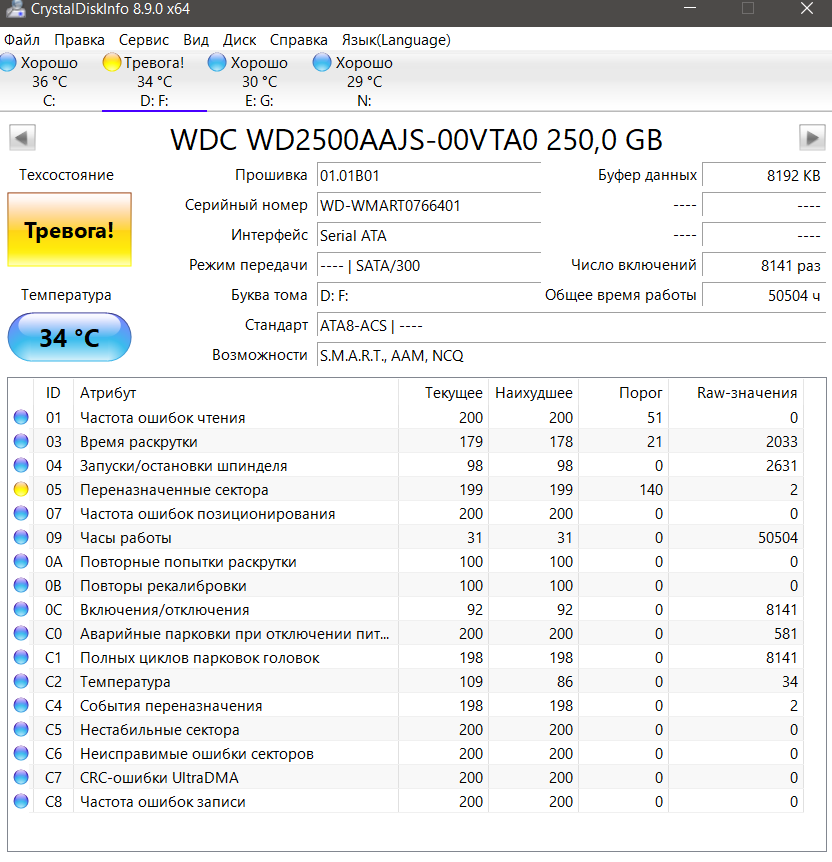Select the Повторные попытки раскрутки row
Viewport: 832px width, 862px height.
tap(407, 561)
